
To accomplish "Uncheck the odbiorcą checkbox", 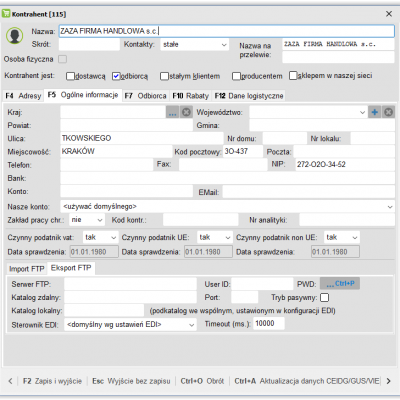I will pos(116,76).
